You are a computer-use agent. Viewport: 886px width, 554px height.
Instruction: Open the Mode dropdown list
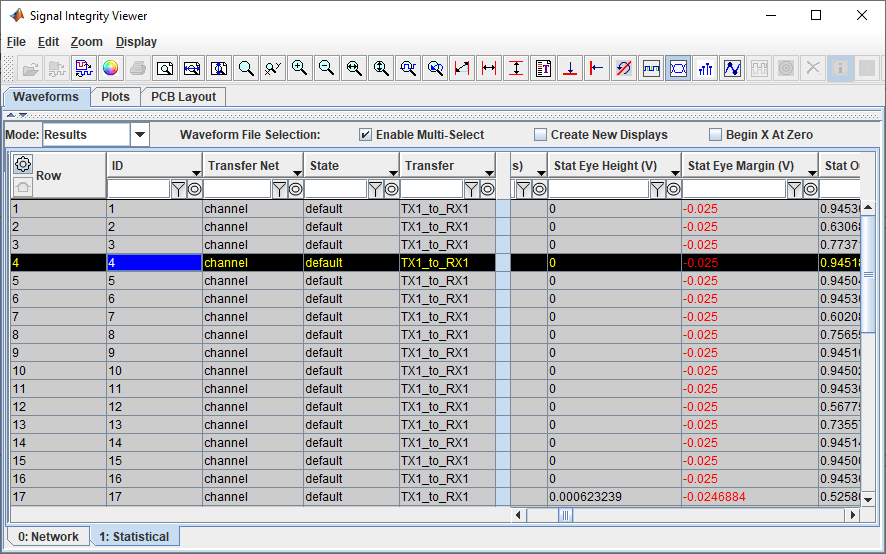click(x=140, y=135)
